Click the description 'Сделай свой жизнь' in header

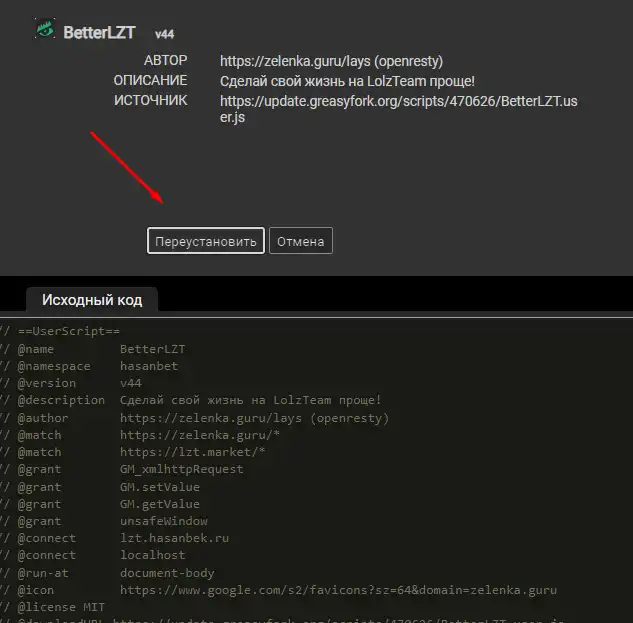coord(347,81)
